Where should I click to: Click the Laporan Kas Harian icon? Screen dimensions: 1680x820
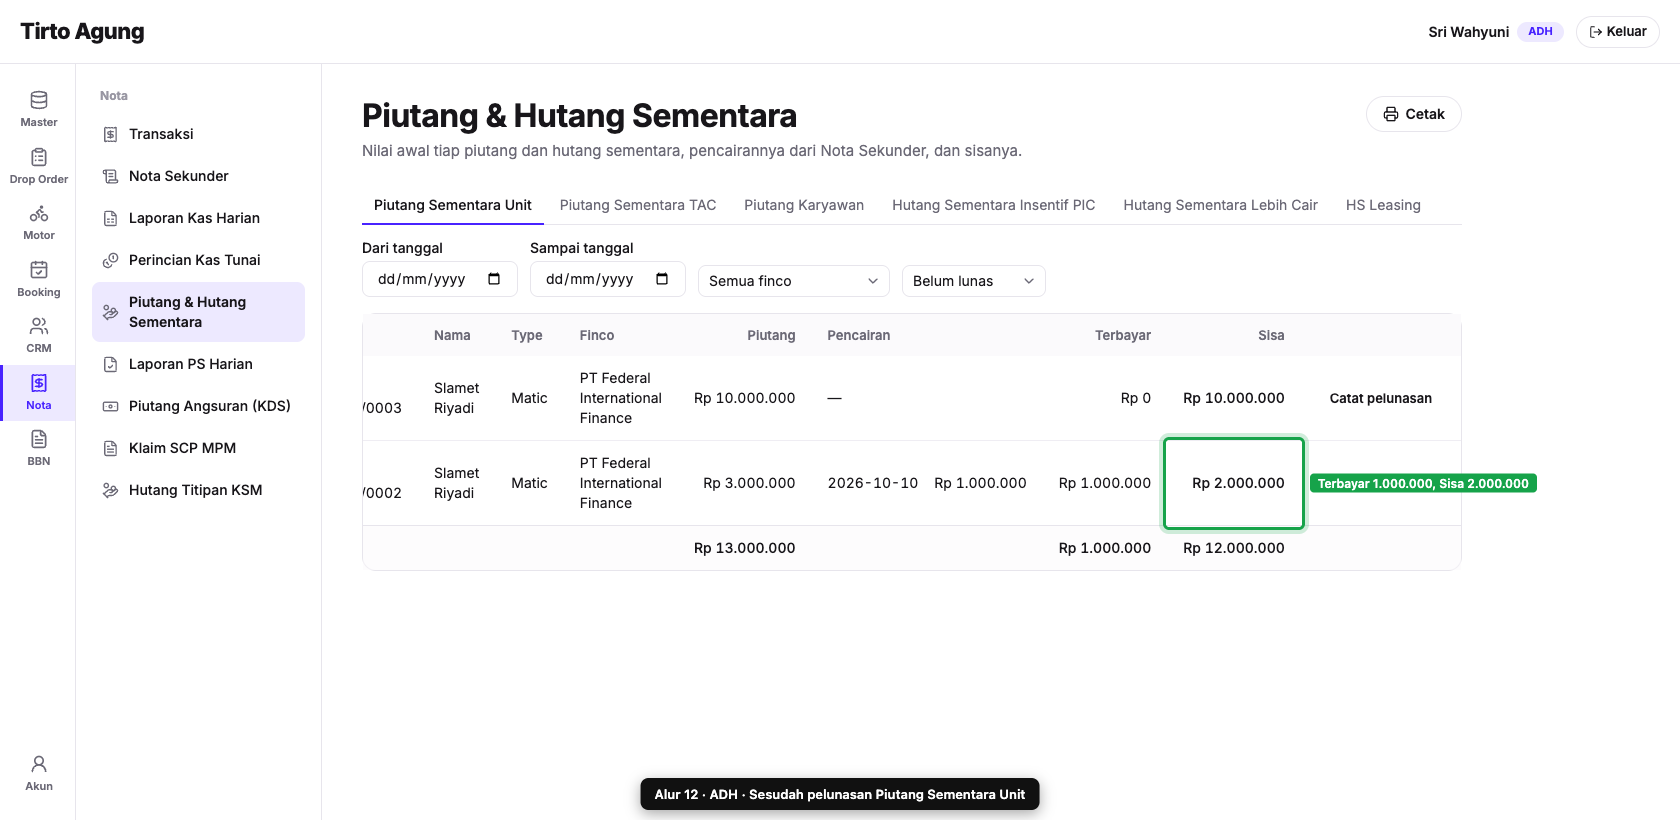coord(111,218)
